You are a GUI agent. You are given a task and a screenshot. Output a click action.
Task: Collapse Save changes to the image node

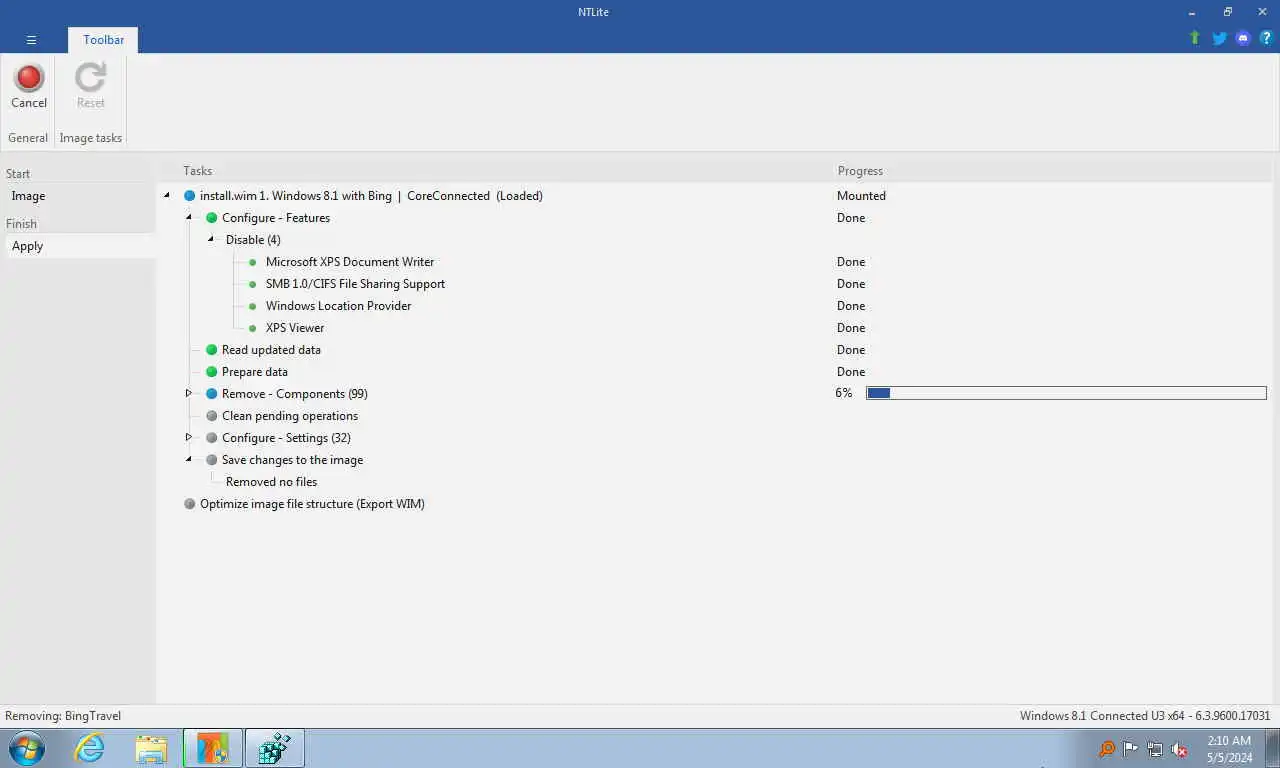click(x=189, y=460)
